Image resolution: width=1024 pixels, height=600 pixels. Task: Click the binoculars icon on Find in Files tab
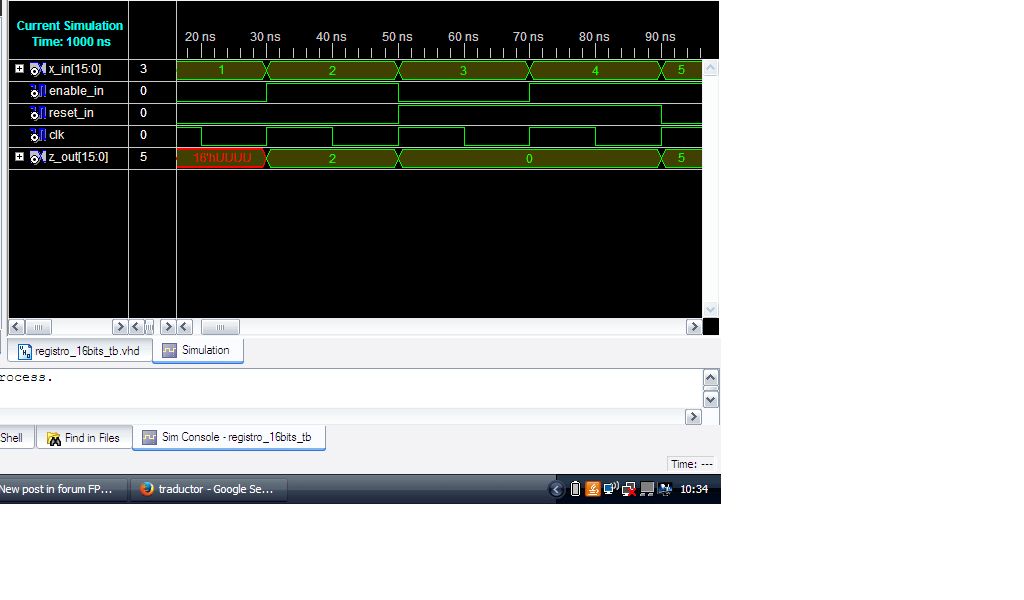click(54, 438)
